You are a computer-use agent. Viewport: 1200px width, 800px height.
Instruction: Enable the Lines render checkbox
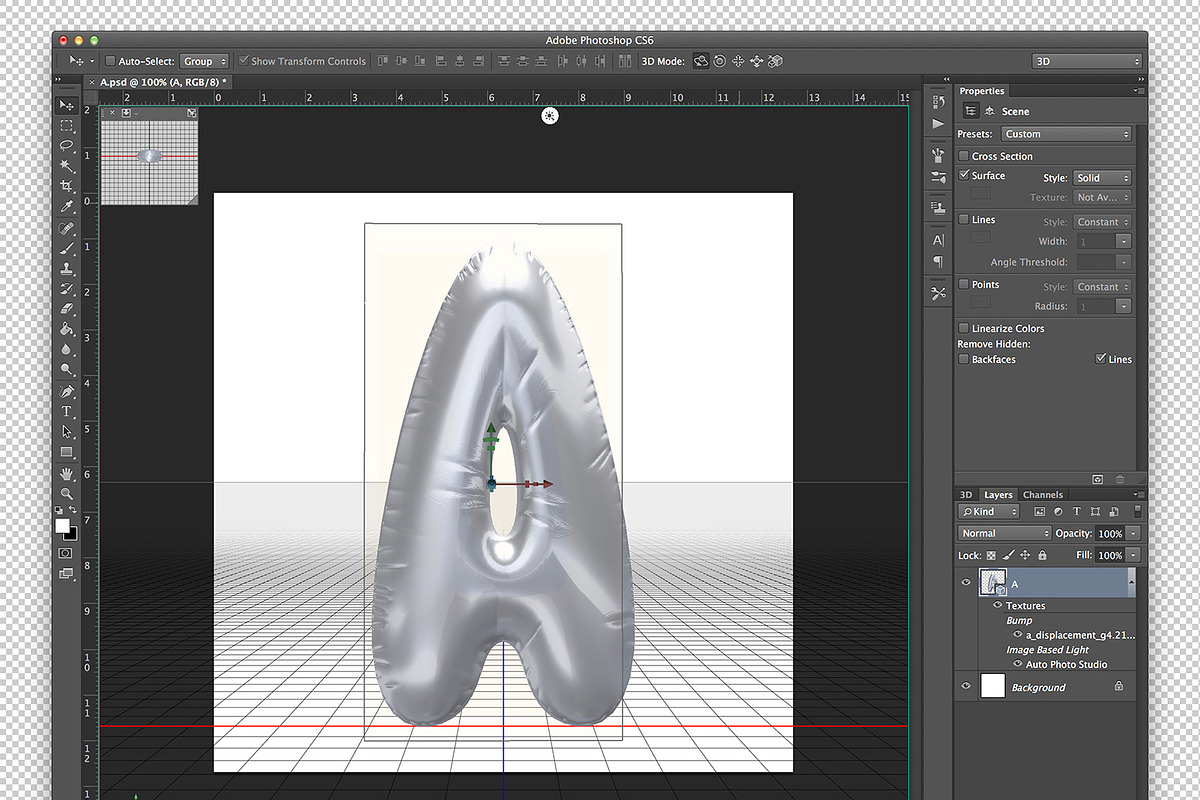[964, 219]
